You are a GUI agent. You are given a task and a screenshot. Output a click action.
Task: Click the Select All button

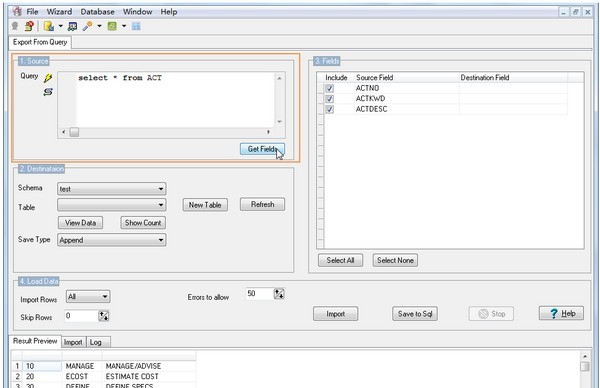[341, 260]
